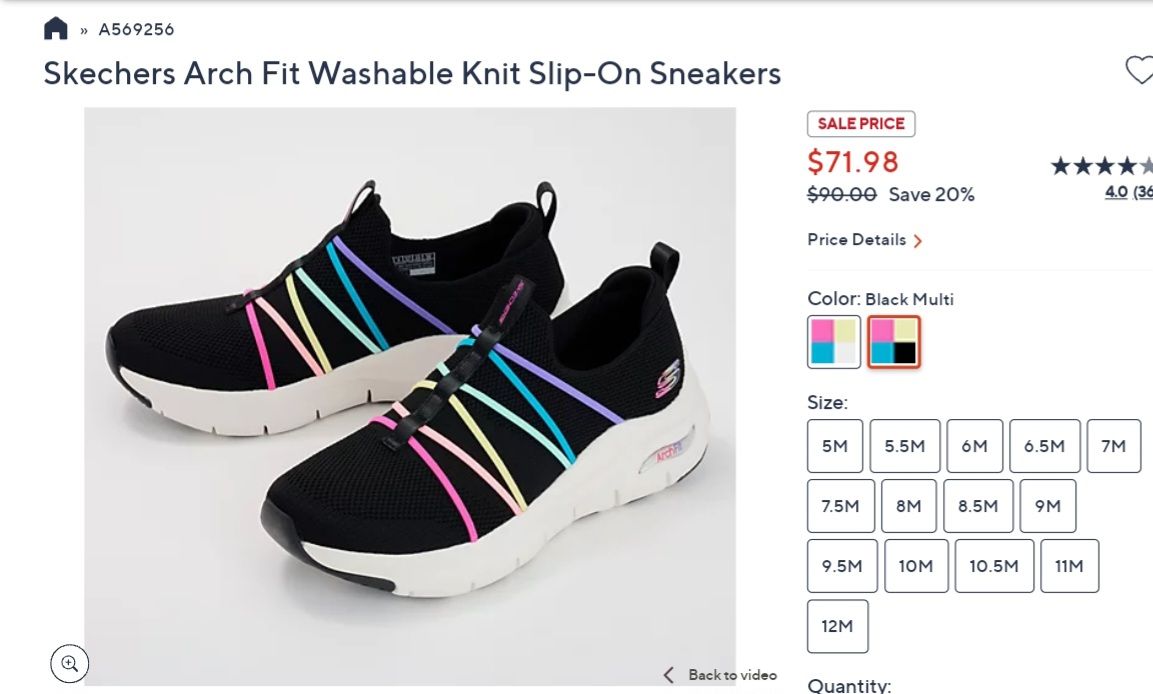Select size 9M
Viewport: 1153px width, 694px height.
point(1048,506)
